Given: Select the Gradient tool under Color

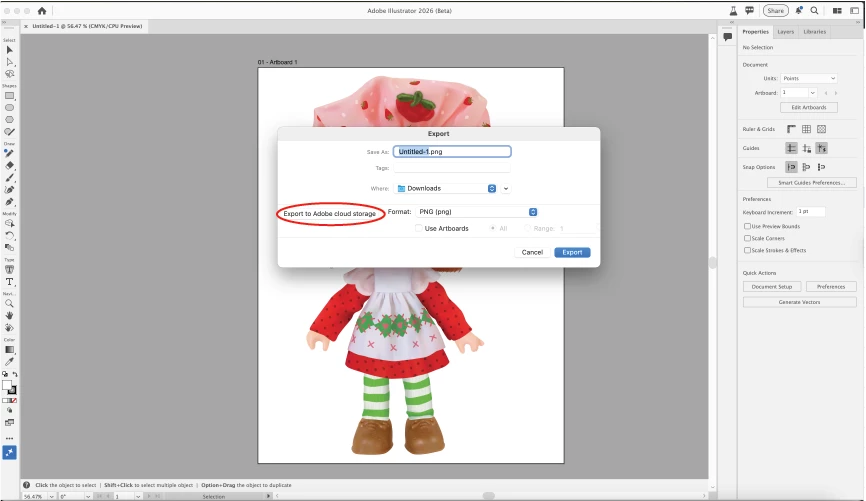Looking at the screenshot, I should click(x=9, y=350).
